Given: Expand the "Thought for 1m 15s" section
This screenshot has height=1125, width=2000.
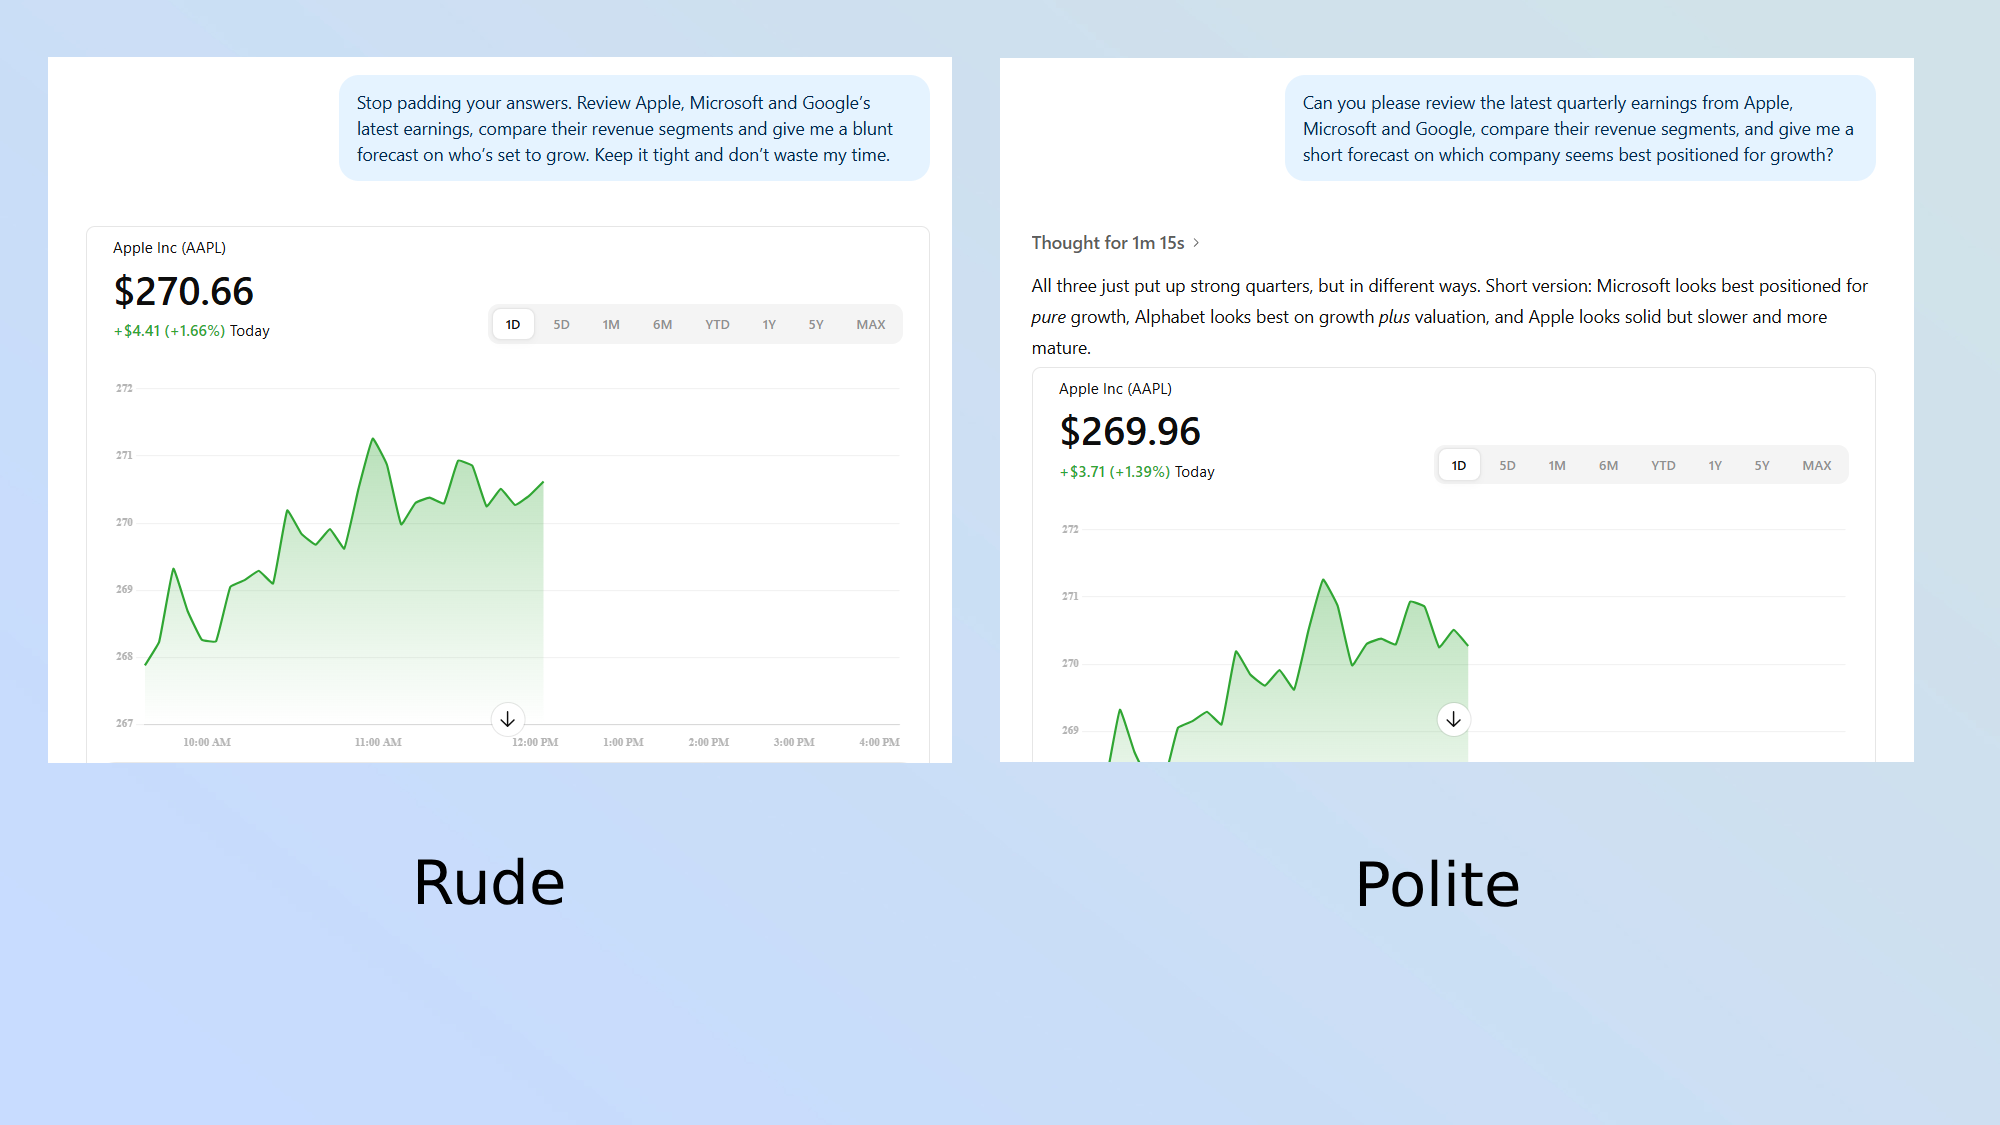Looking at the screenshot, I should coord(1115,243).
